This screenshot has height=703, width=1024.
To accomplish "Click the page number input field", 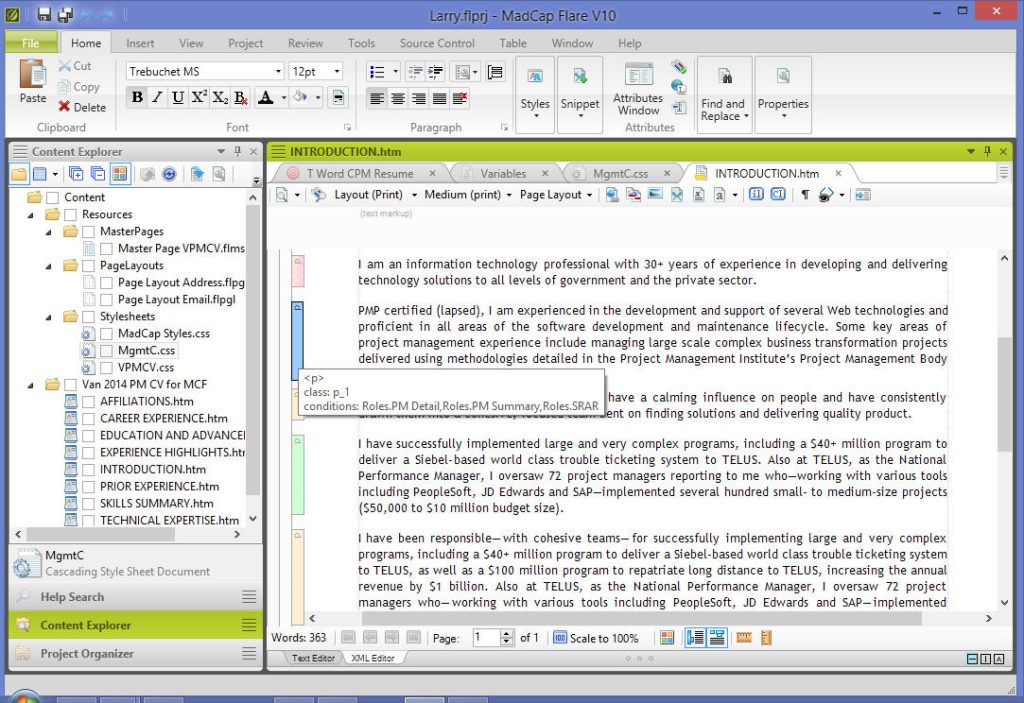I will tap(486, 638).
